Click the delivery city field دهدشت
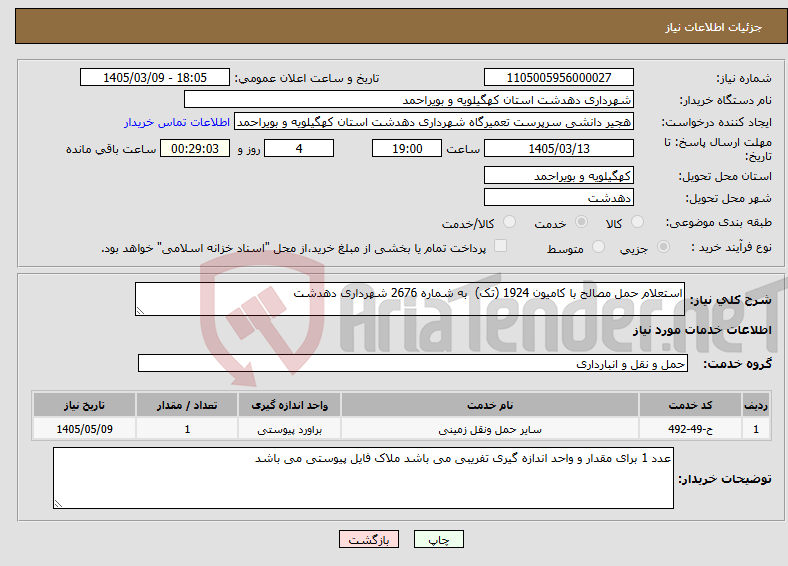The width and height of the screenshot is (788, 566). [x=559, y=197]
